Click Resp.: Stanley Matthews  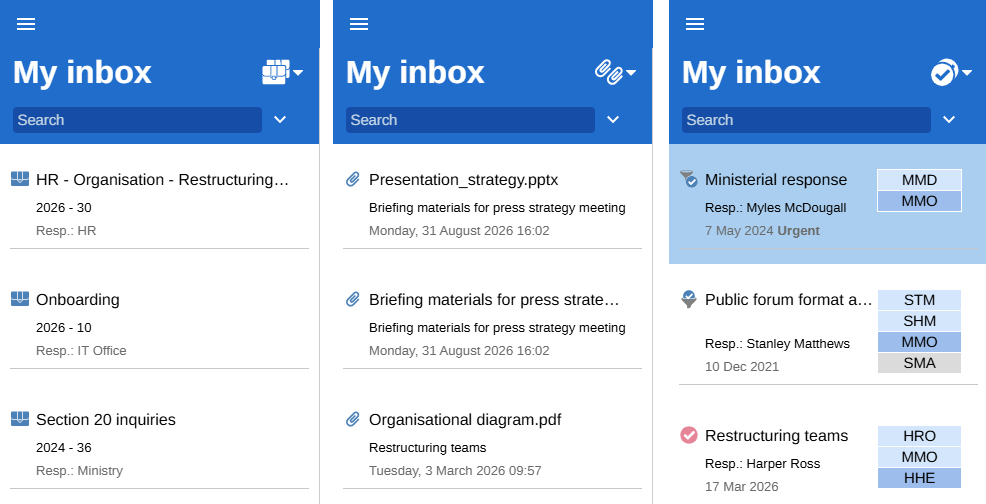tap(777, 344)
